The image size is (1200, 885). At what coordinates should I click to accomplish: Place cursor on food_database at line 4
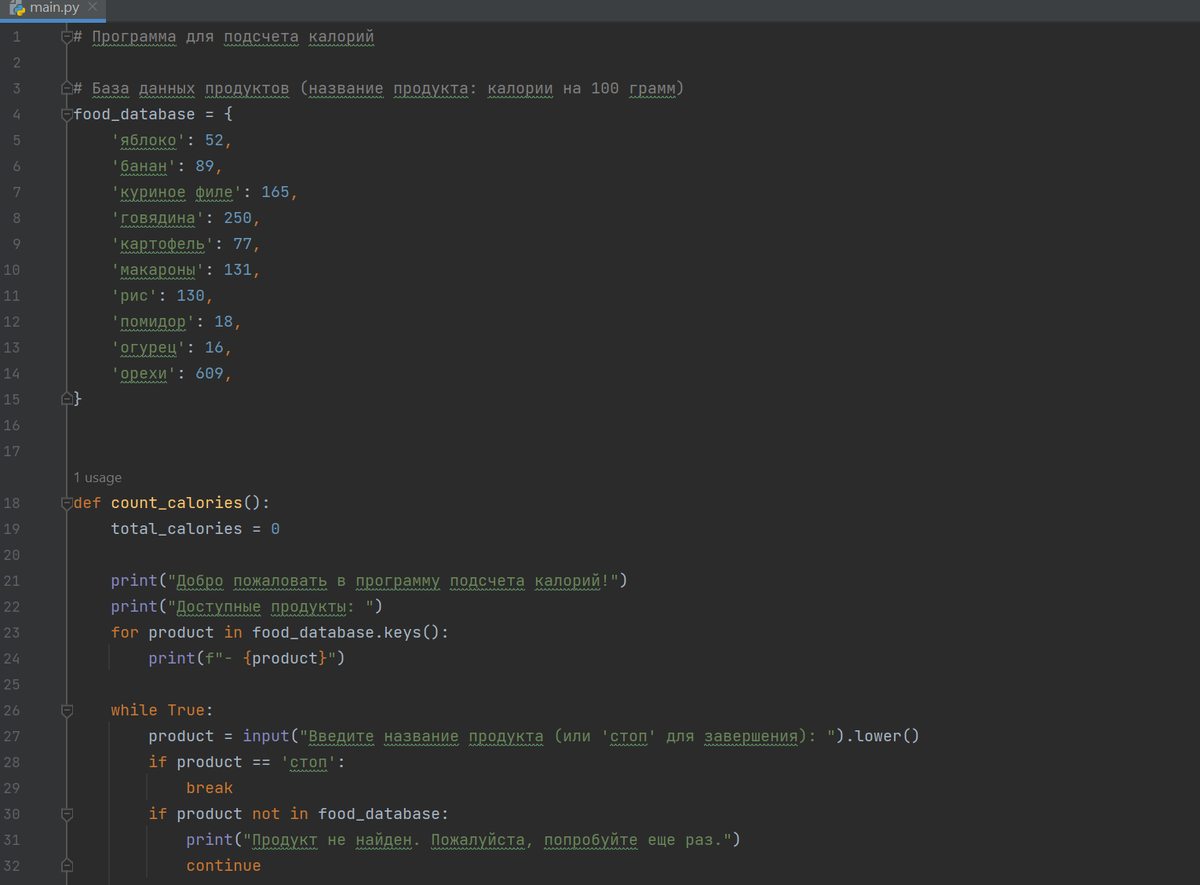click(134, 114)
